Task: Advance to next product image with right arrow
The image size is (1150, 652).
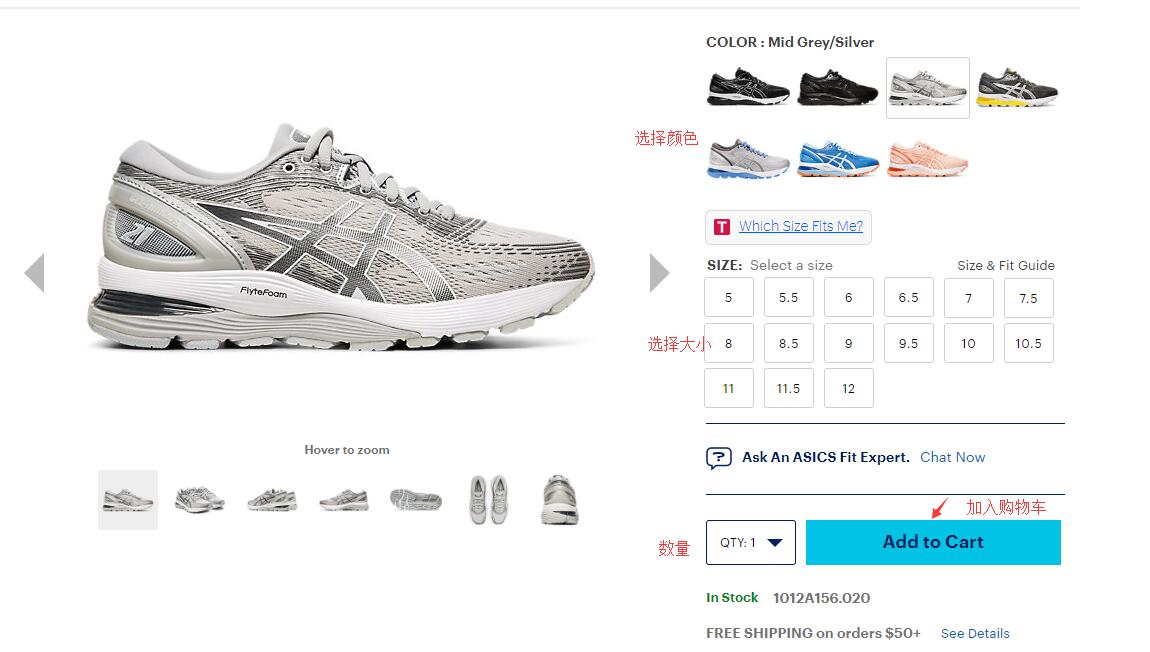Action: pyautogui.click(x=659, y=273)
